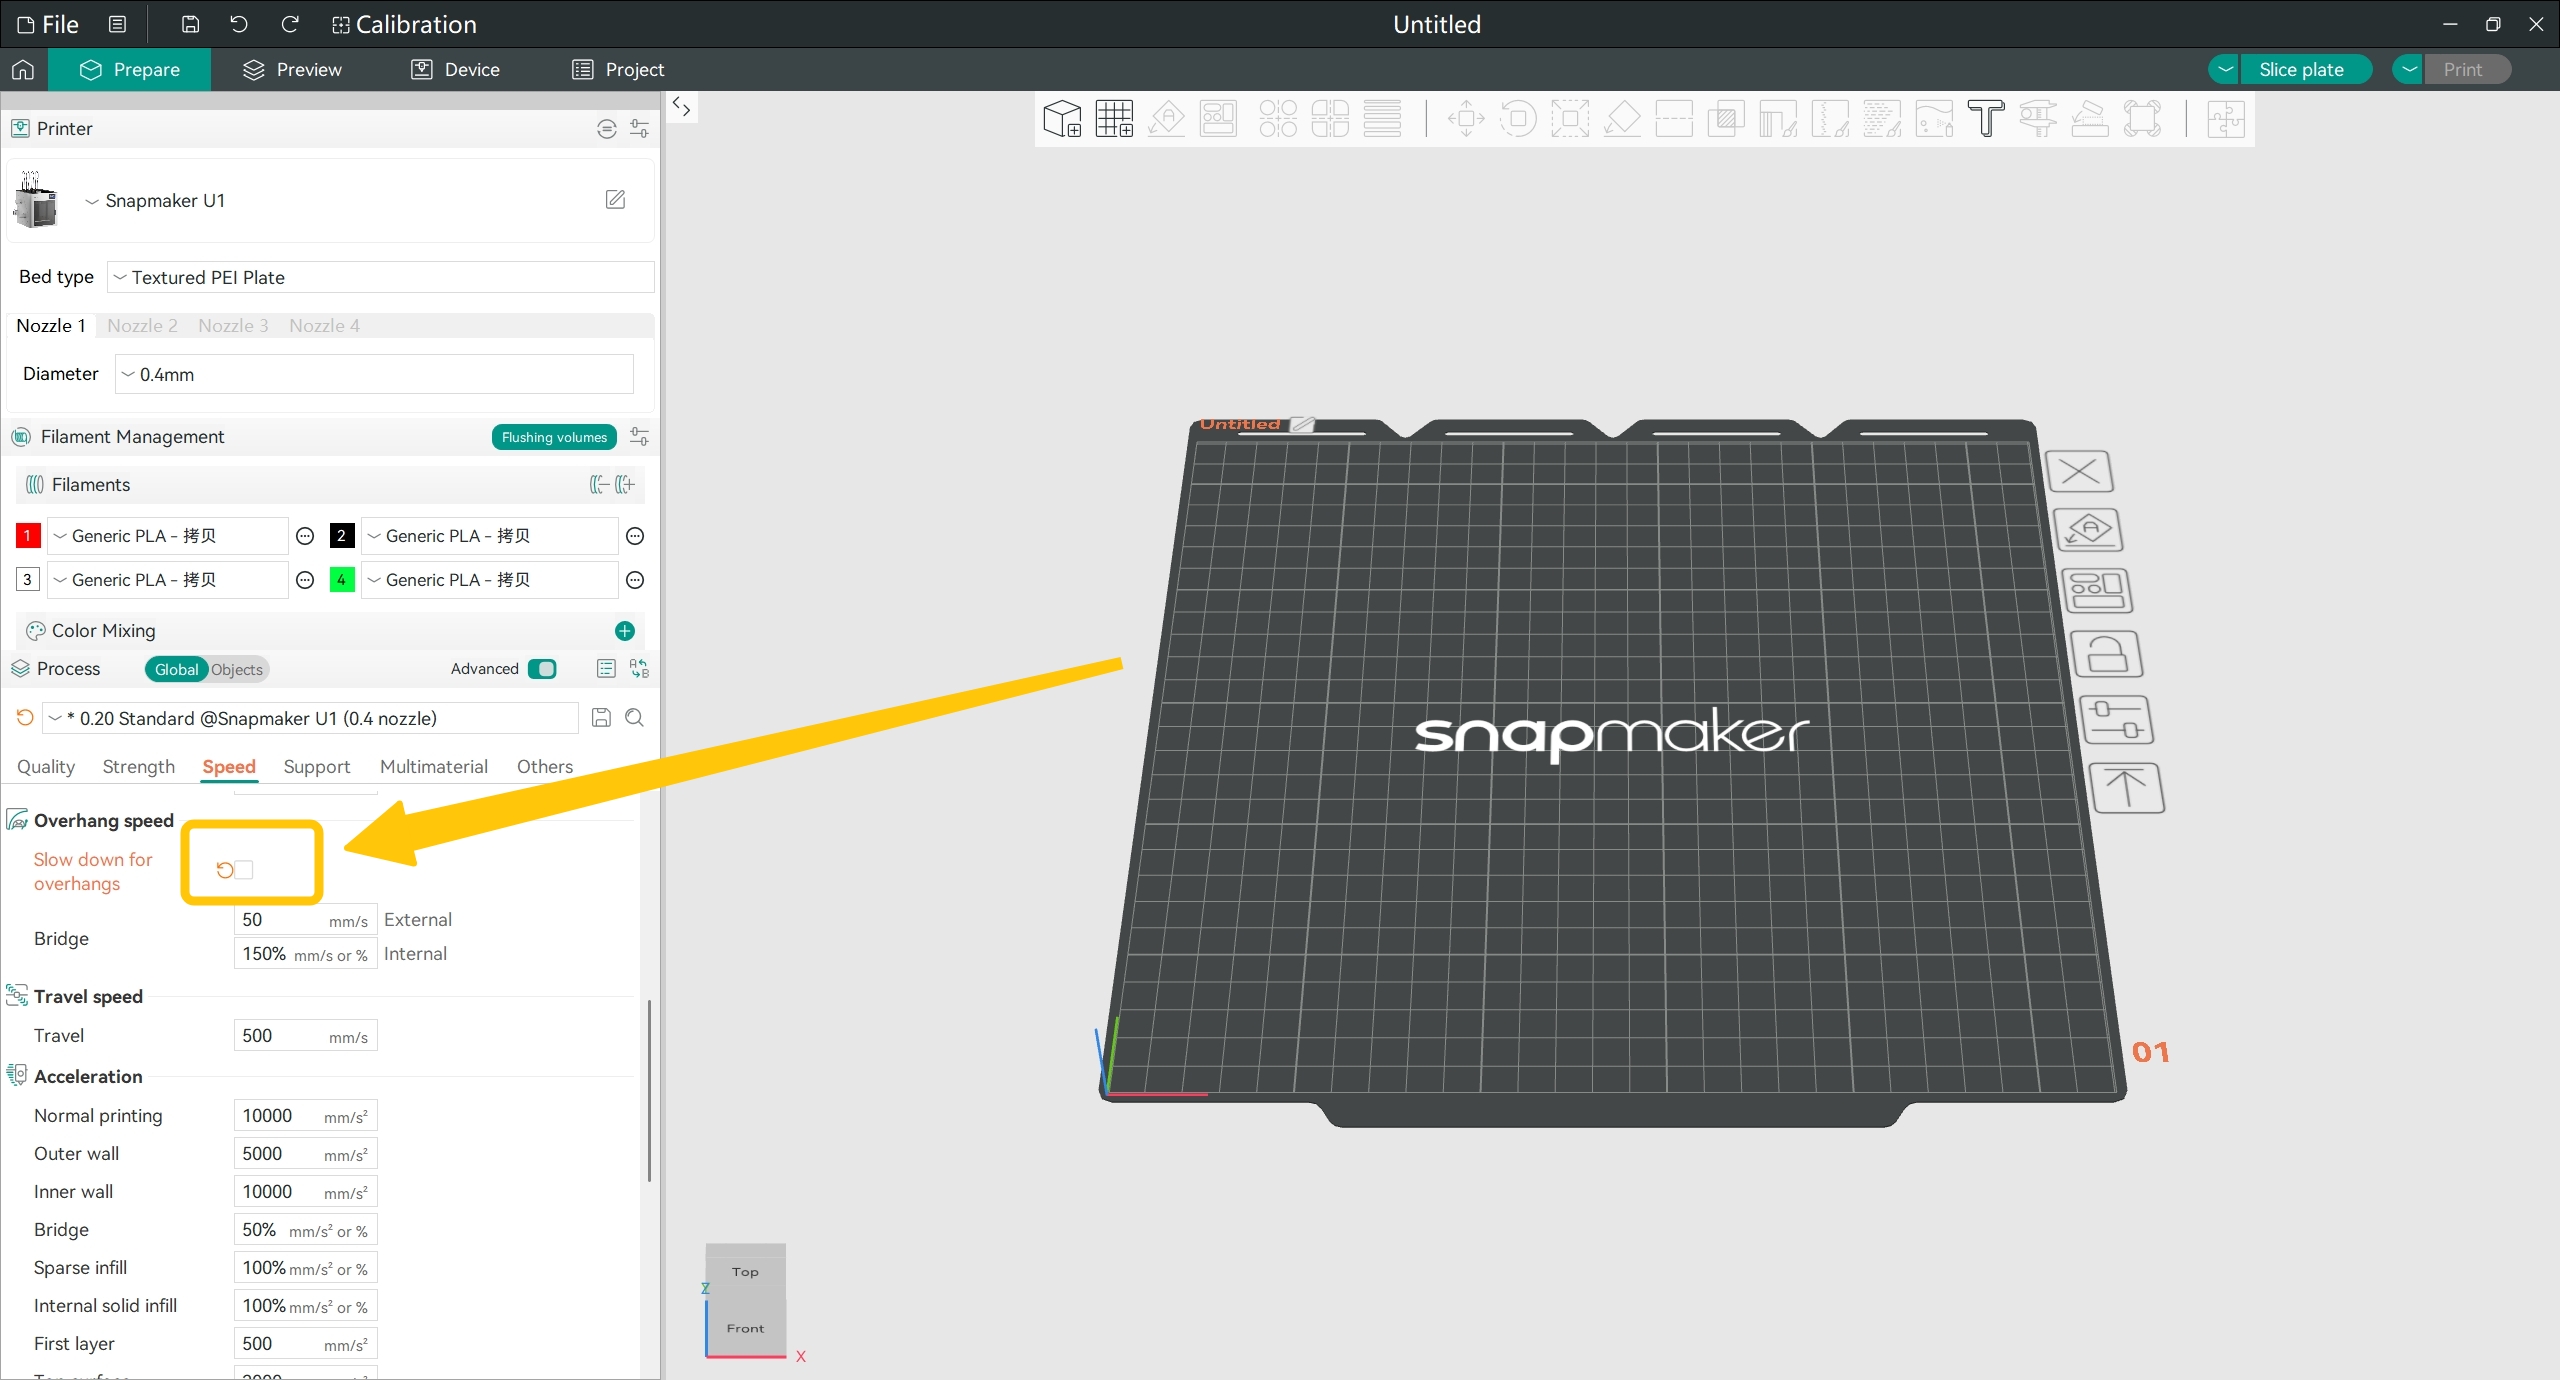This screenshot has width=2560, height=1380.
Task: Edit settings for filament 4 ellipsis icon
Action: [635, 581]
